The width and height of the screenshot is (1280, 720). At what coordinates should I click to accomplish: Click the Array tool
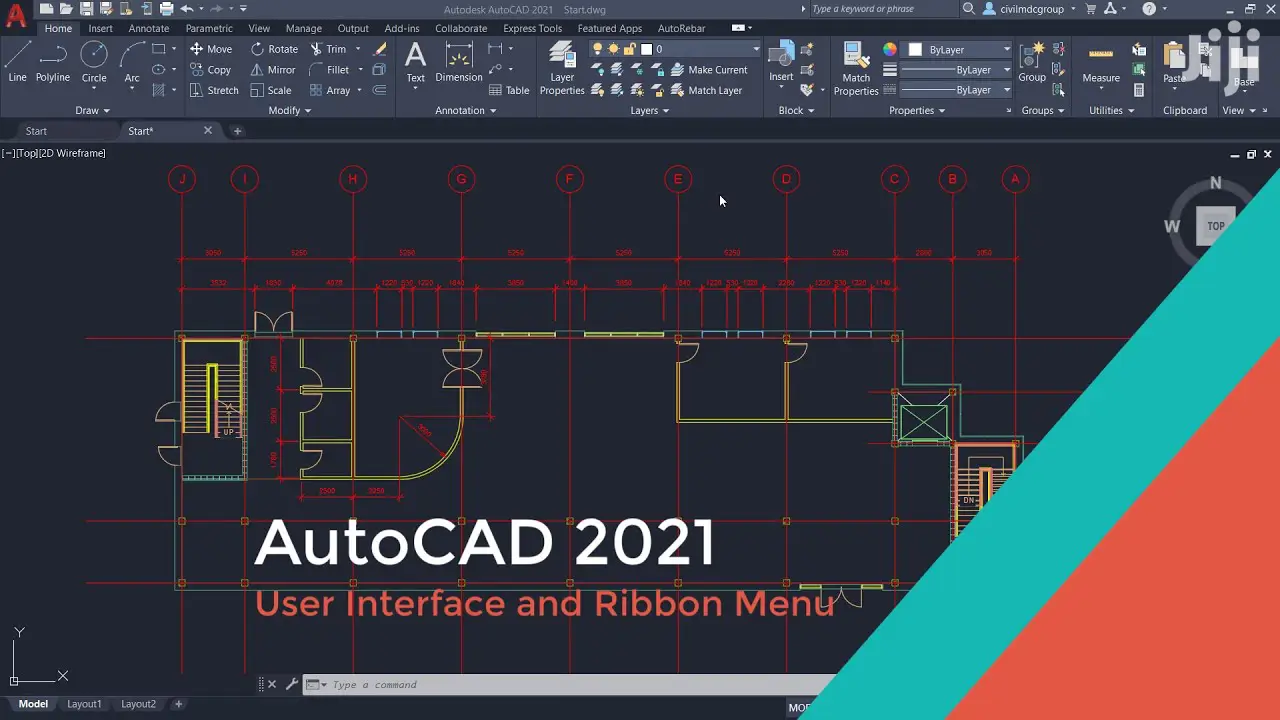tap(330, 90)
